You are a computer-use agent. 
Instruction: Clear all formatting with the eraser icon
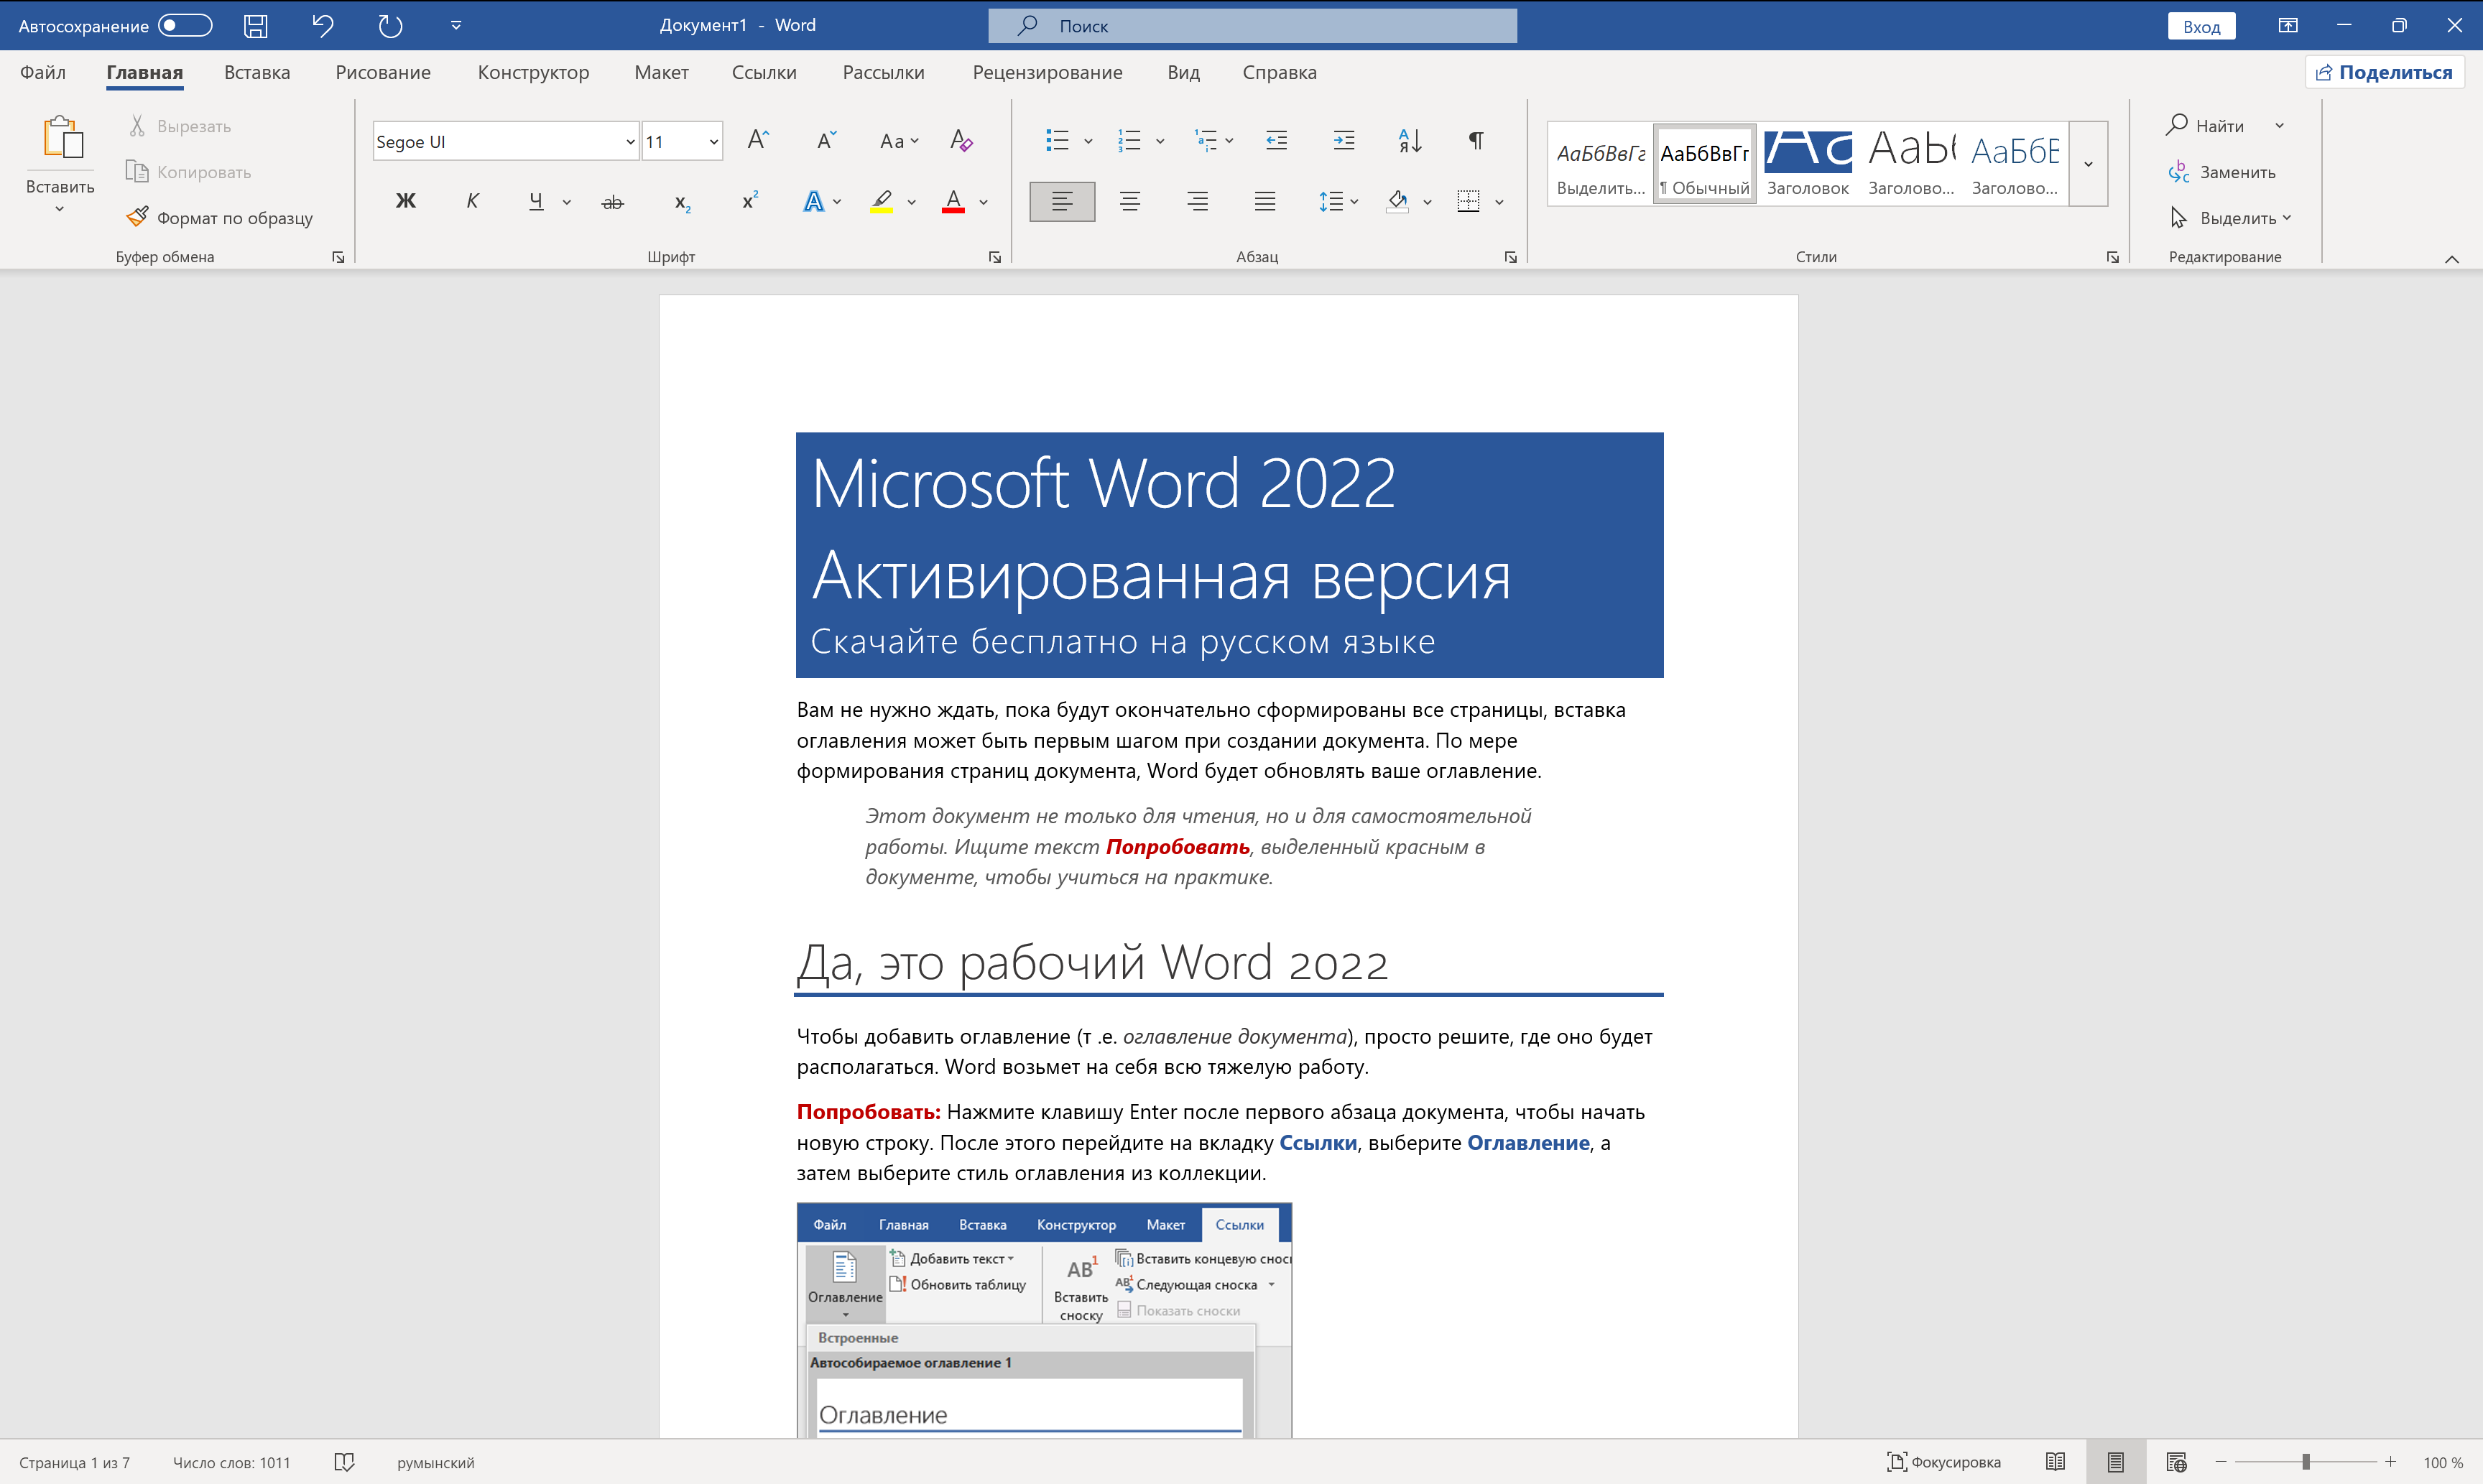click(959, 140)
